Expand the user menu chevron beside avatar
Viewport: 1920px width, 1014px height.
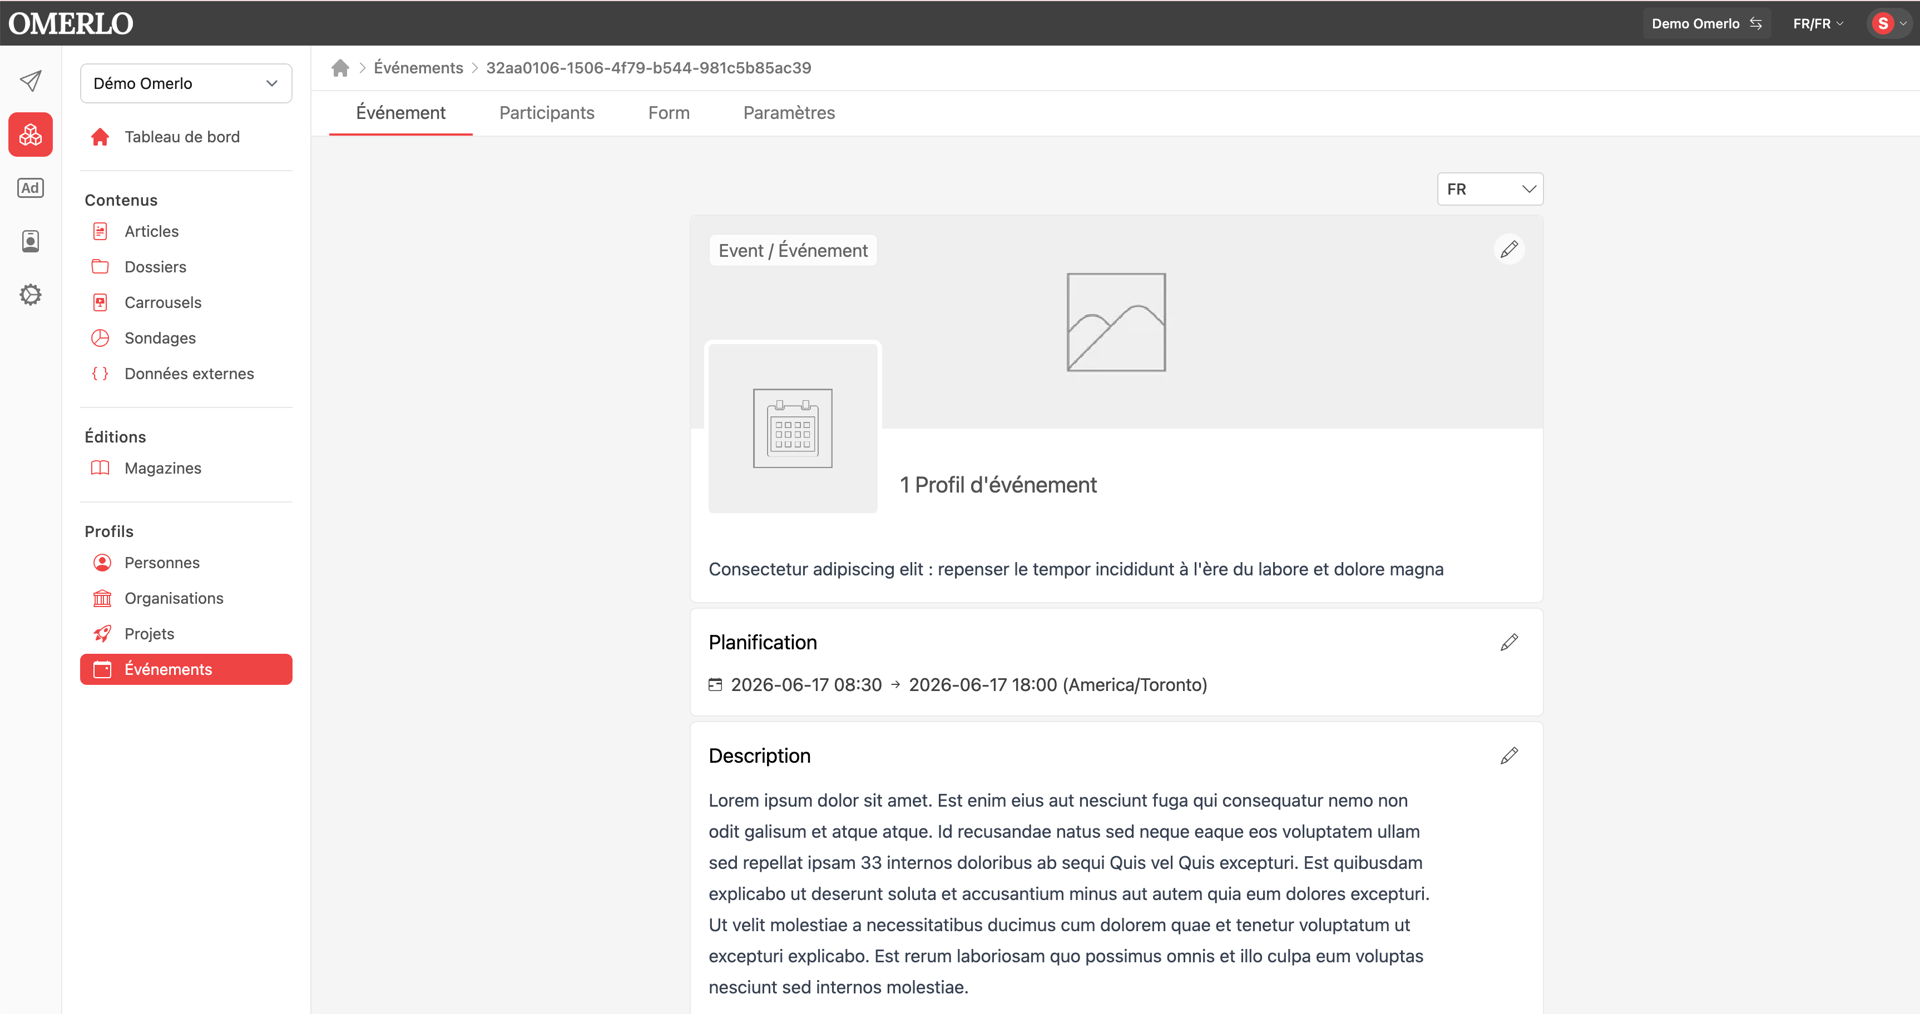[1903, 24]
